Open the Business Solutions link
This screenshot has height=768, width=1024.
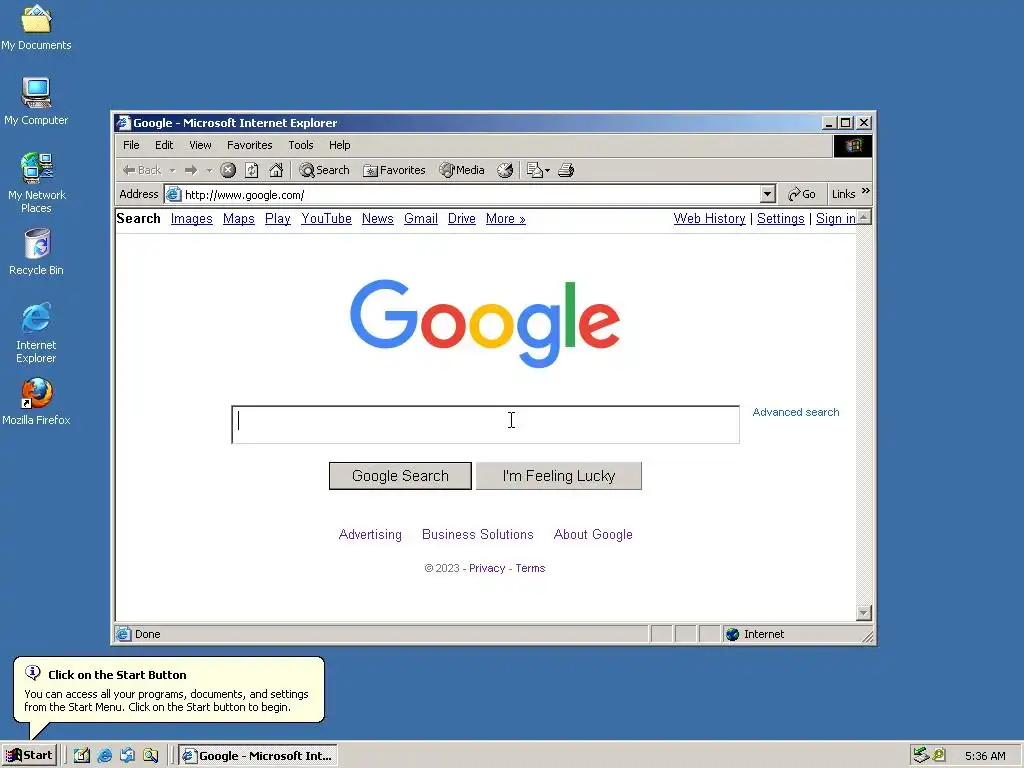pos(477,534)
